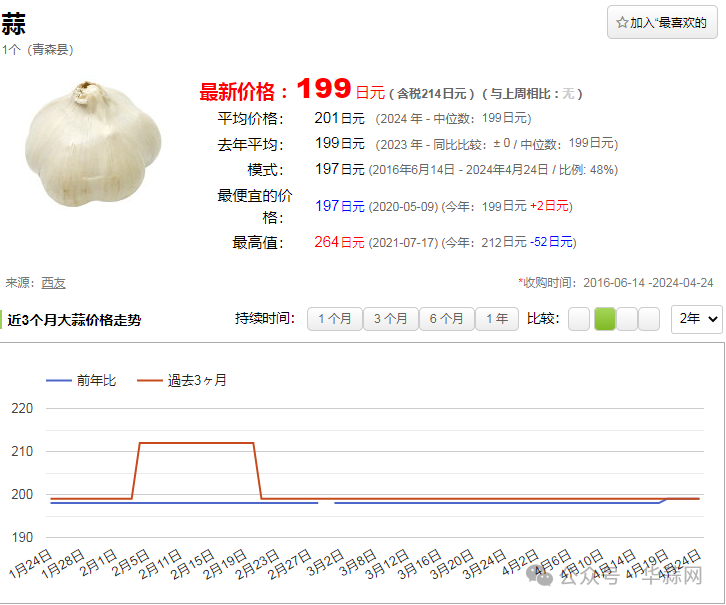Screen dimensions: 726x605
Task: Choose the 6个月 duration option
Action: click(446, 319)
